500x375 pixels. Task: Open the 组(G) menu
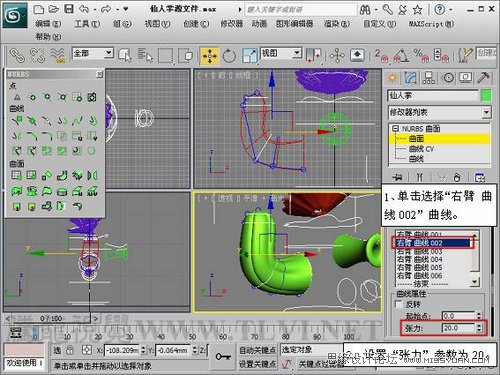click(x=122, y=24)
